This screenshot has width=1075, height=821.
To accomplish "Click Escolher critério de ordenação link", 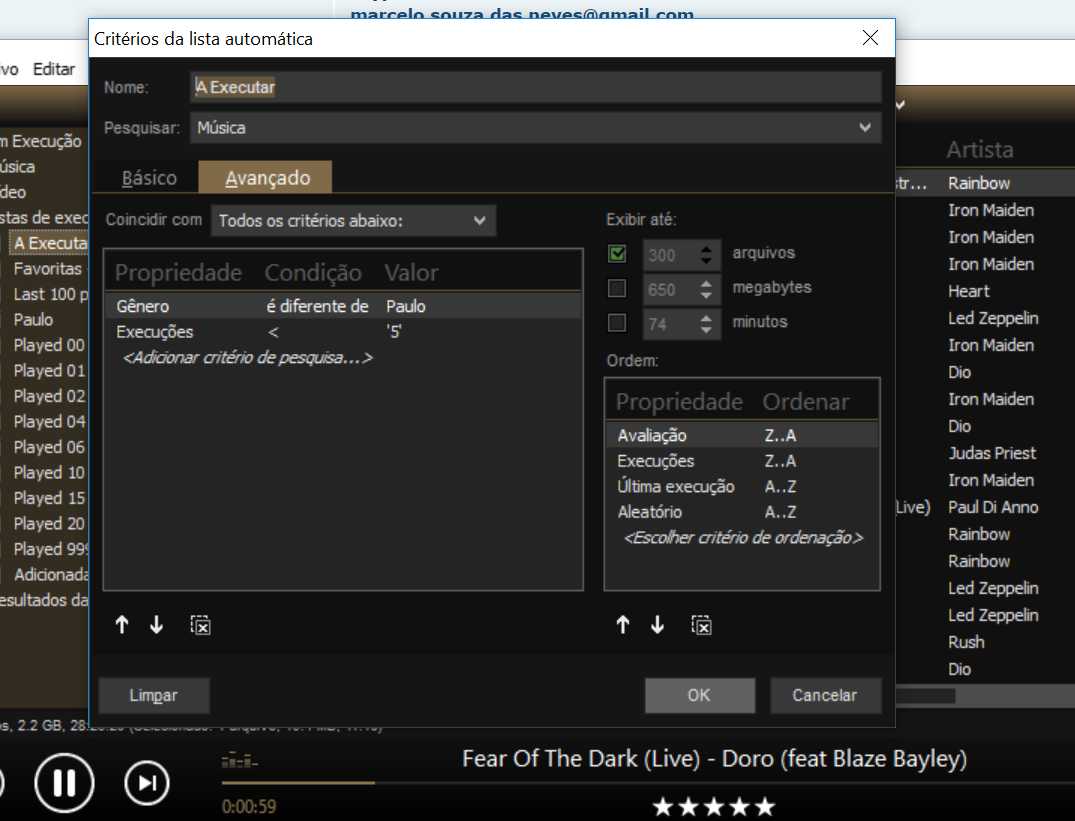I will click(x=743, y=537).
